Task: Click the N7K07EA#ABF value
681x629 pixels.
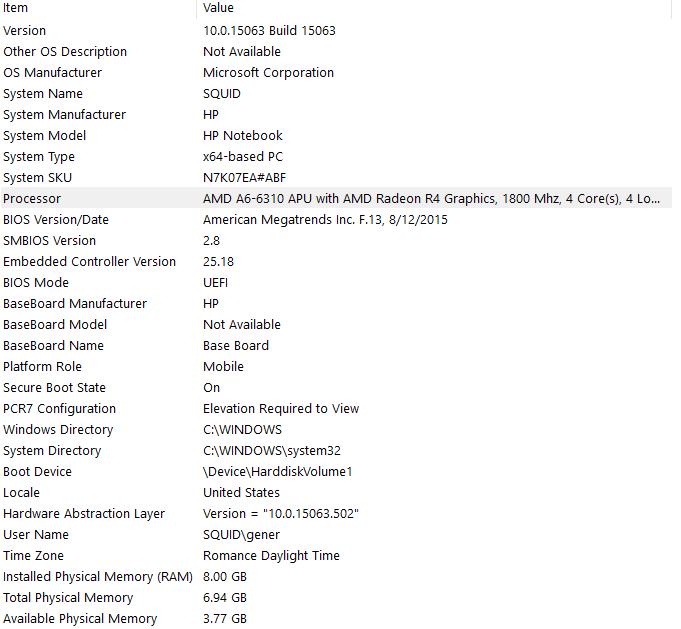Action: [x=245, y=178]
